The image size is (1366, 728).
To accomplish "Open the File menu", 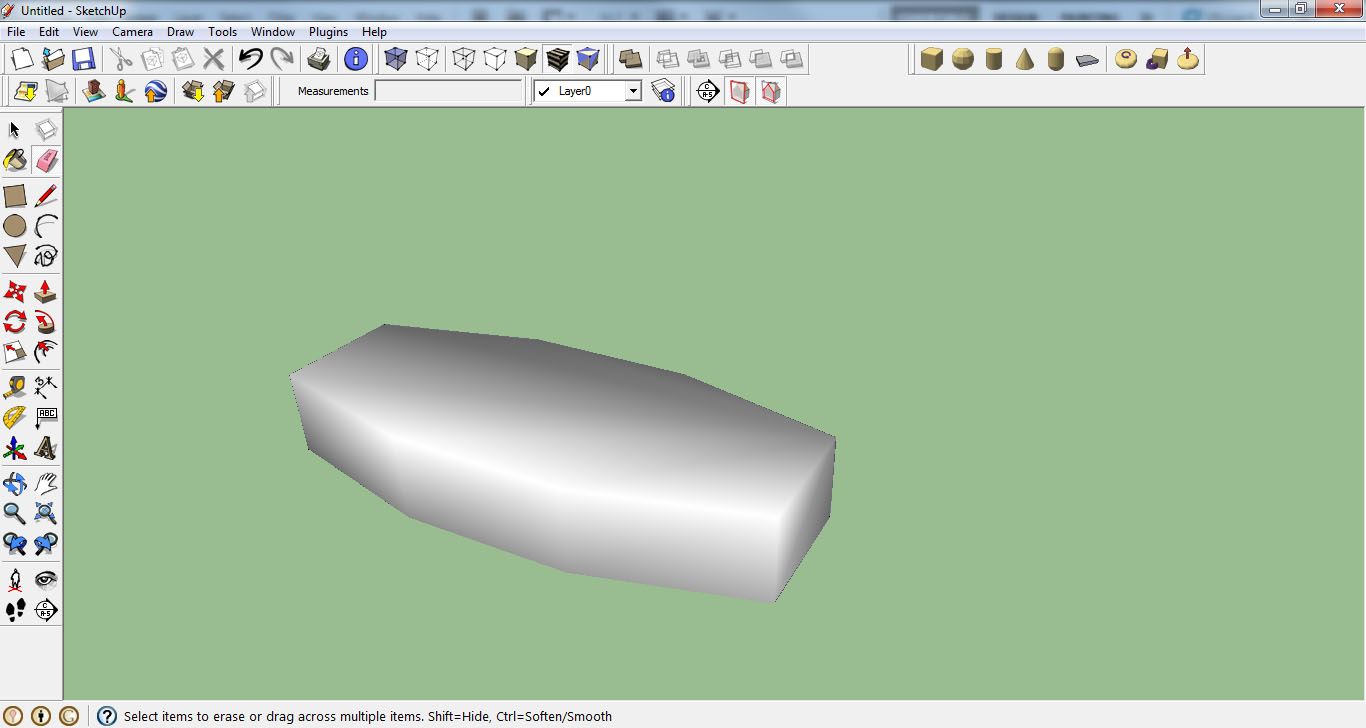I will [x=16, y=32].
